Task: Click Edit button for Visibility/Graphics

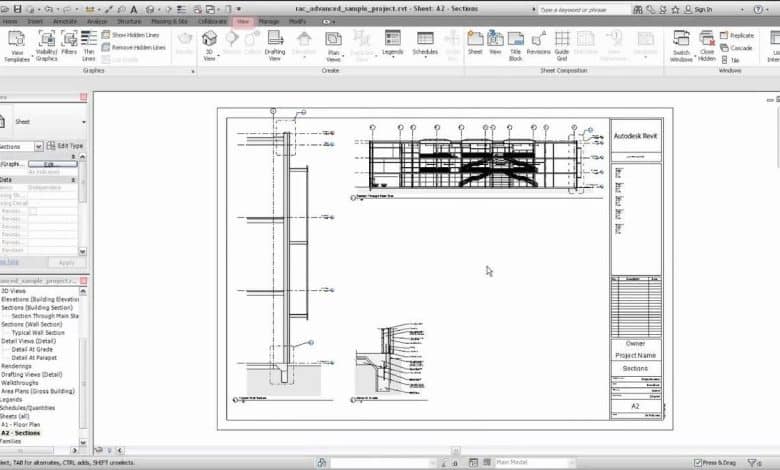Action: [x=53, y=164]
